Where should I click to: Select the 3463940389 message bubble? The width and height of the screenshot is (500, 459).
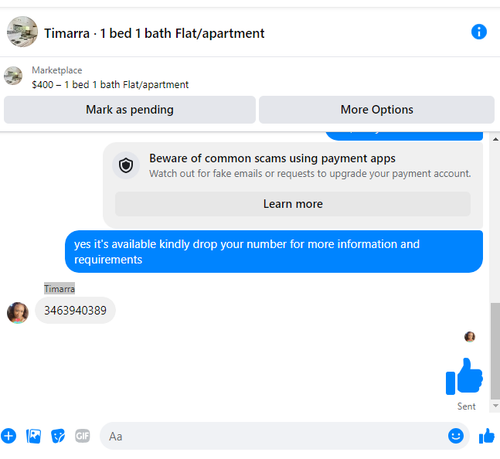tap(75, 310)
